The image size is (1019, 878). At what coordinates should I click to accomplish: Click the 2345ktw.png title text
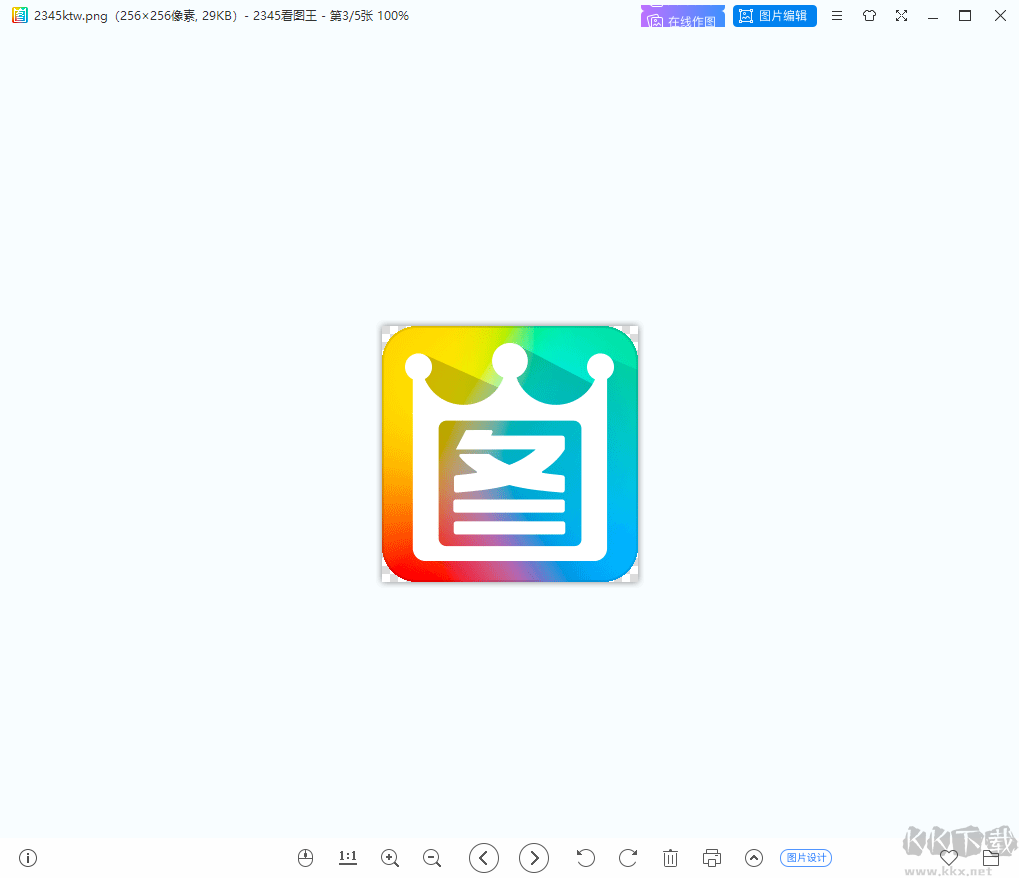[71, 16]
